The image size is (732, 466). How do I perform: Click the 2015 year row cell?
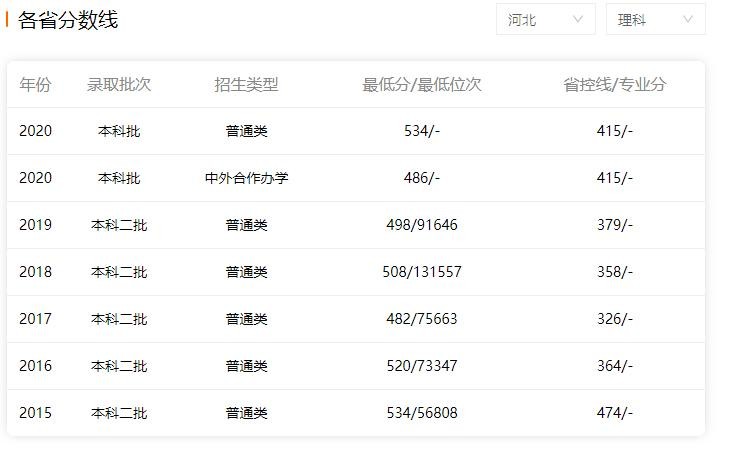[x=35, y=413]
